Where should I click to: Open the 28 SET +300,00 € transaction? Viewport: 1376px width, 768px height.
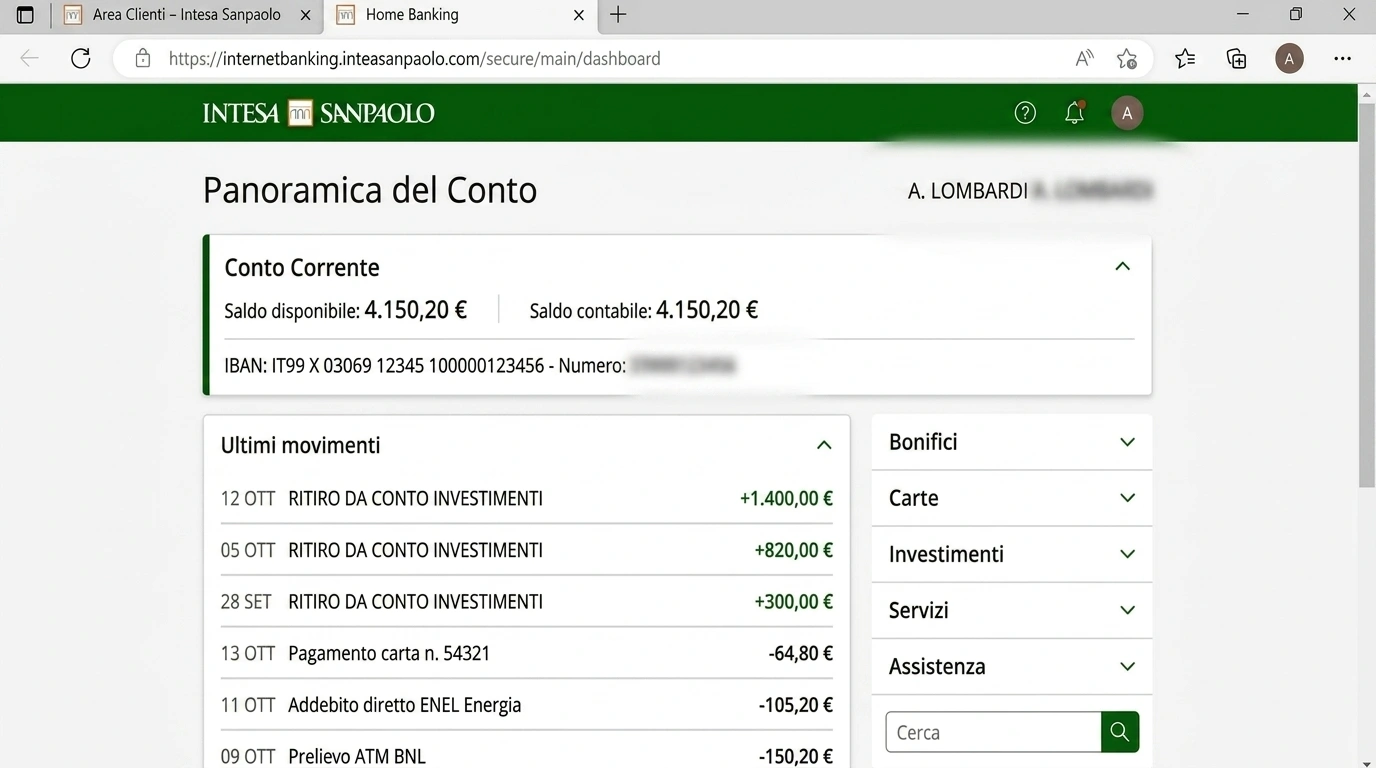[527, 602]
